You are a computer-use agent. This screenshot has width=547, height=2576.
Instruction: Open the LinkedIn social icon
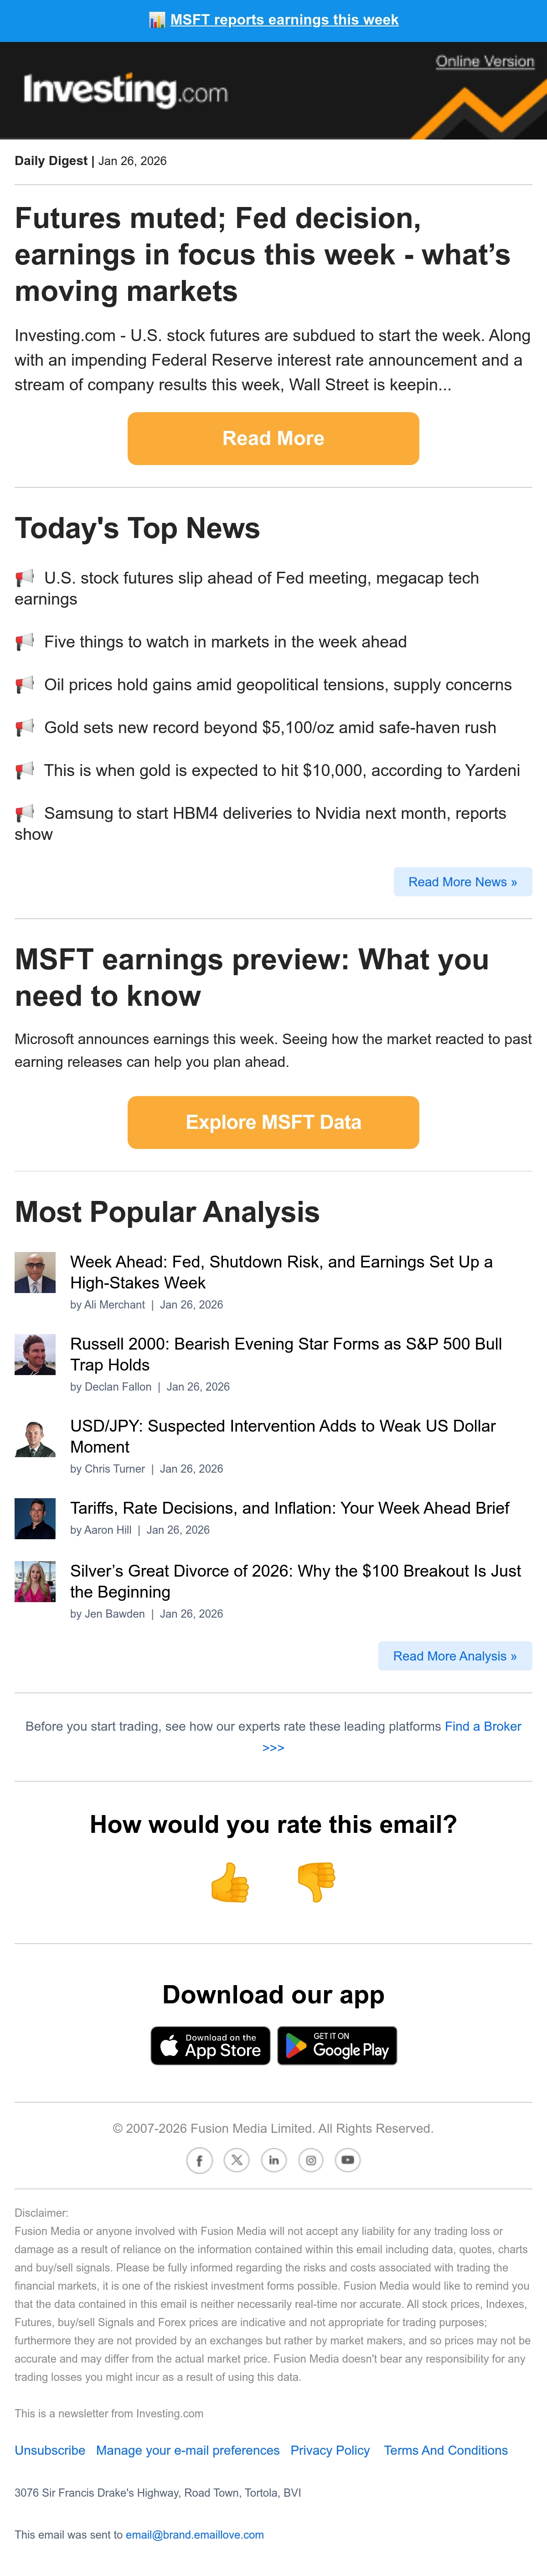273,2160
